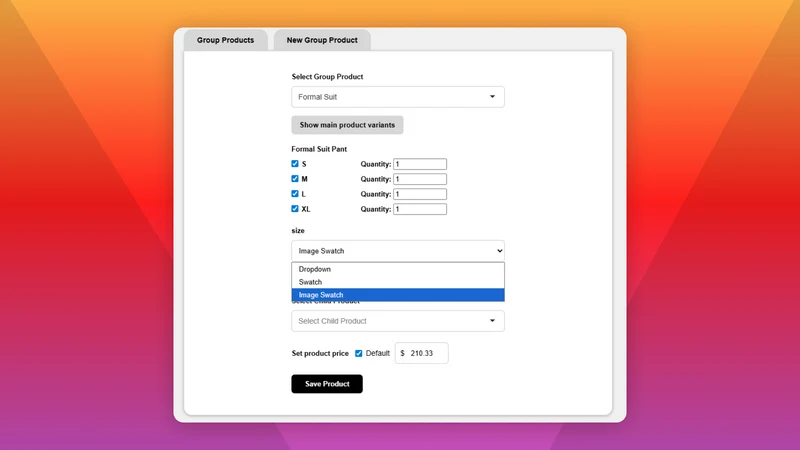
Task: Click the quantity field for size M
Action: tap(420, 179)
